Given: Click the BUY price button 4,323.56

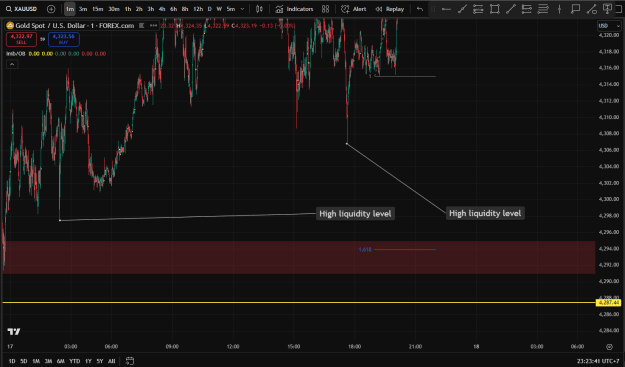Looking at the screenshot, I should pos(64,39).
